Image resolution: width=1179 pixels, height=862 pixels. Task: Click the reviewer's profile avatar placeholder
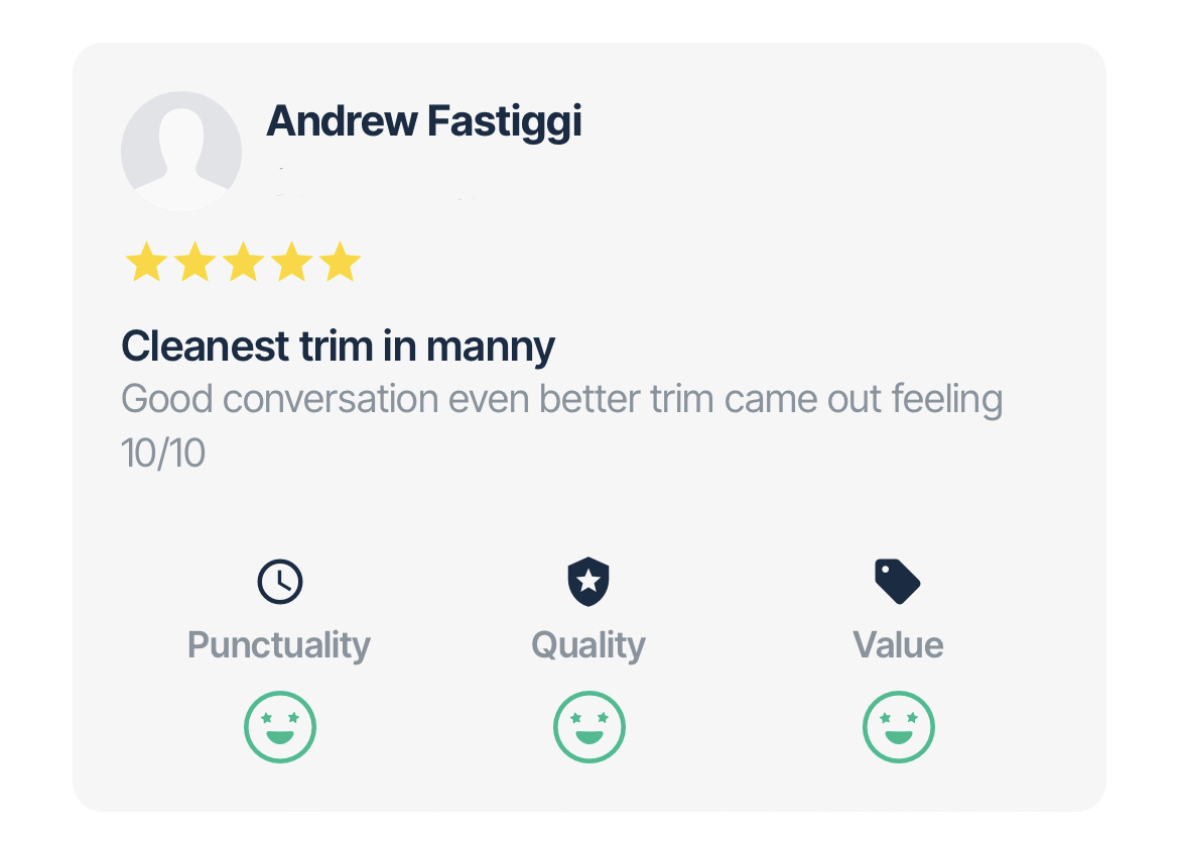click(181, 151)
